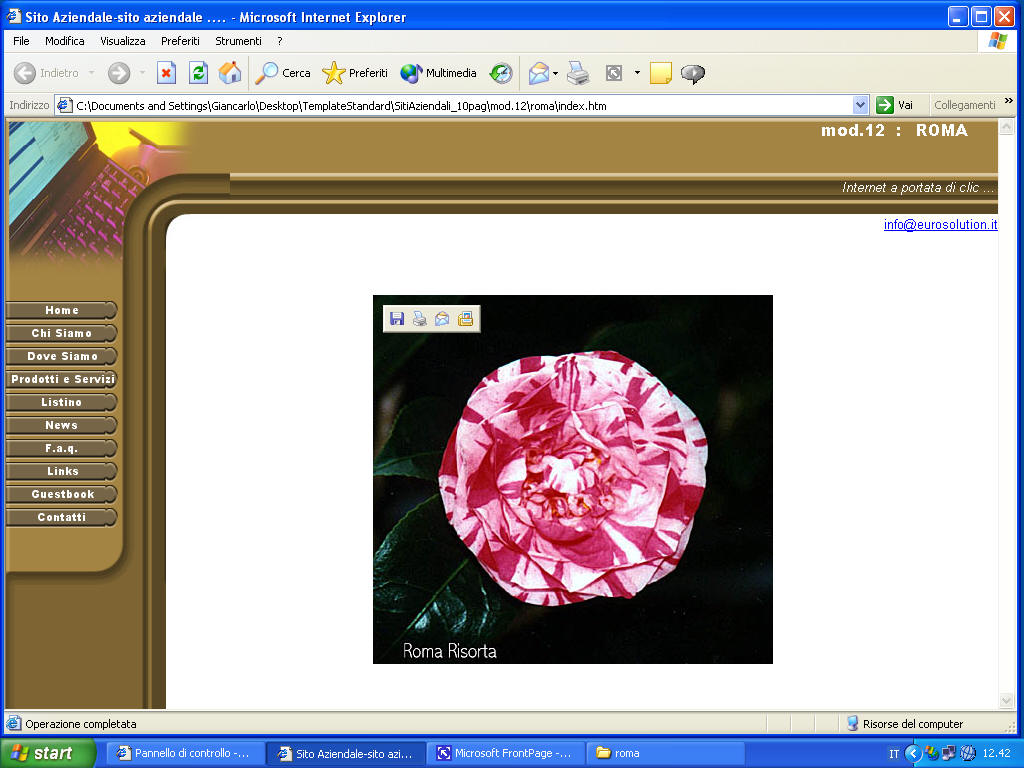The height and width of the screenshot is (768, 1024).
Task: Stop page loading with red X icon
Action: click(x=167, y=73)
